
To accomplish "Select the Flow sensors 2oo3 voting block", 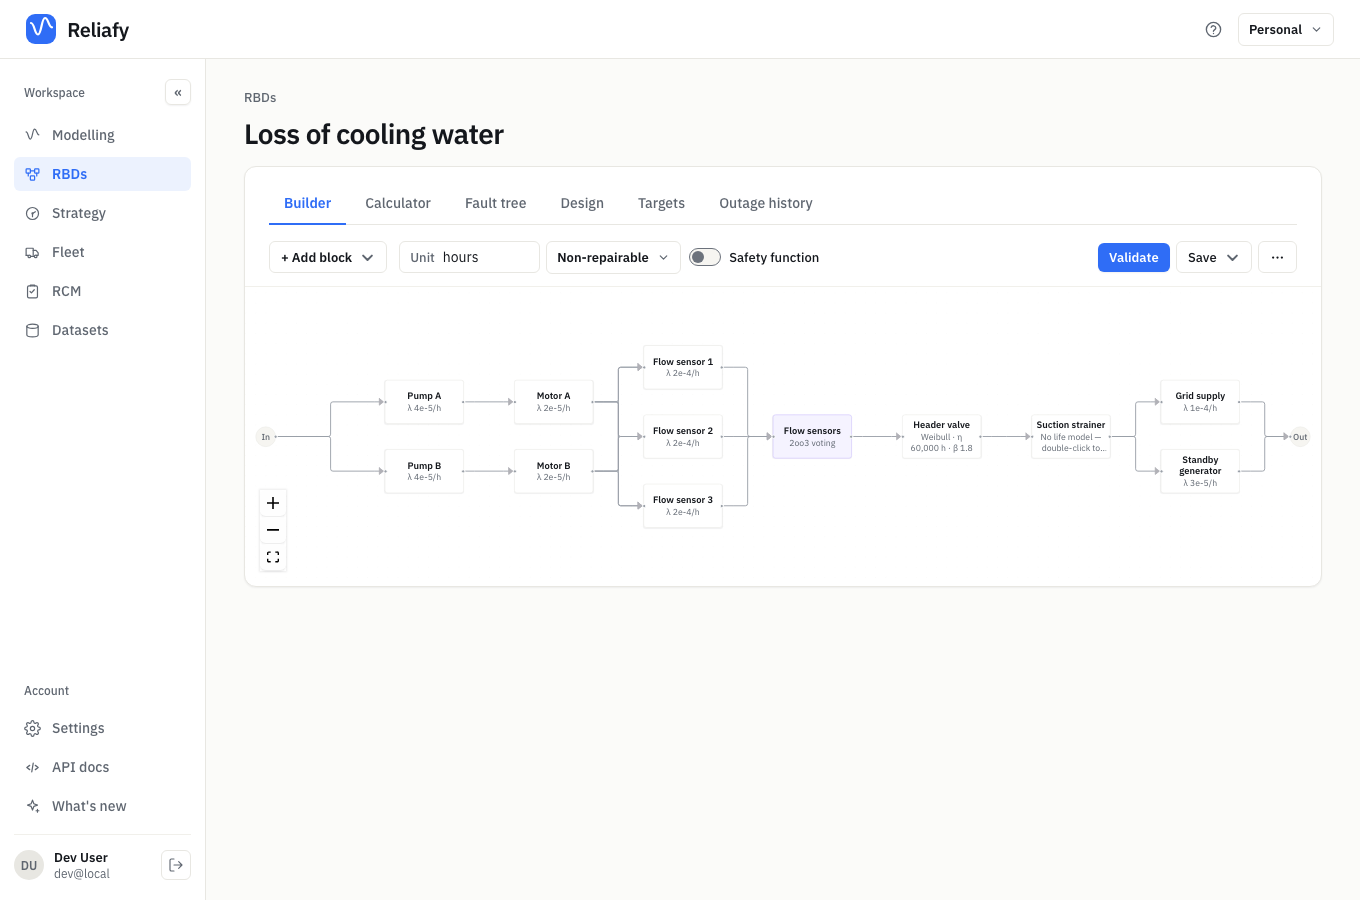I will pos(812,437).
